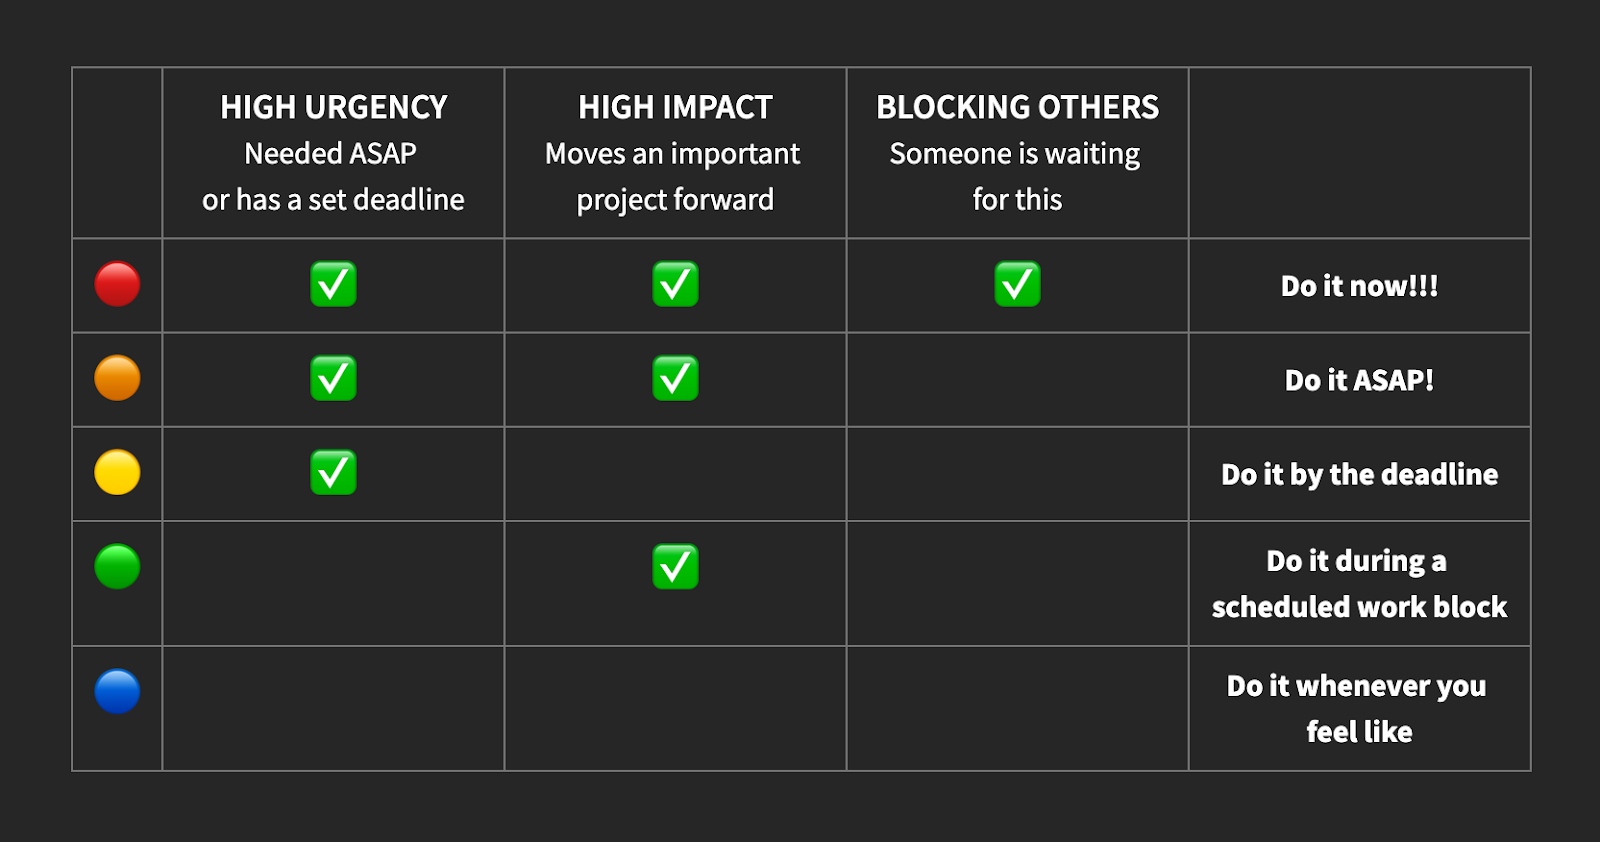Click the High Urgency checkmark in red row

click(x=333, y=284)
